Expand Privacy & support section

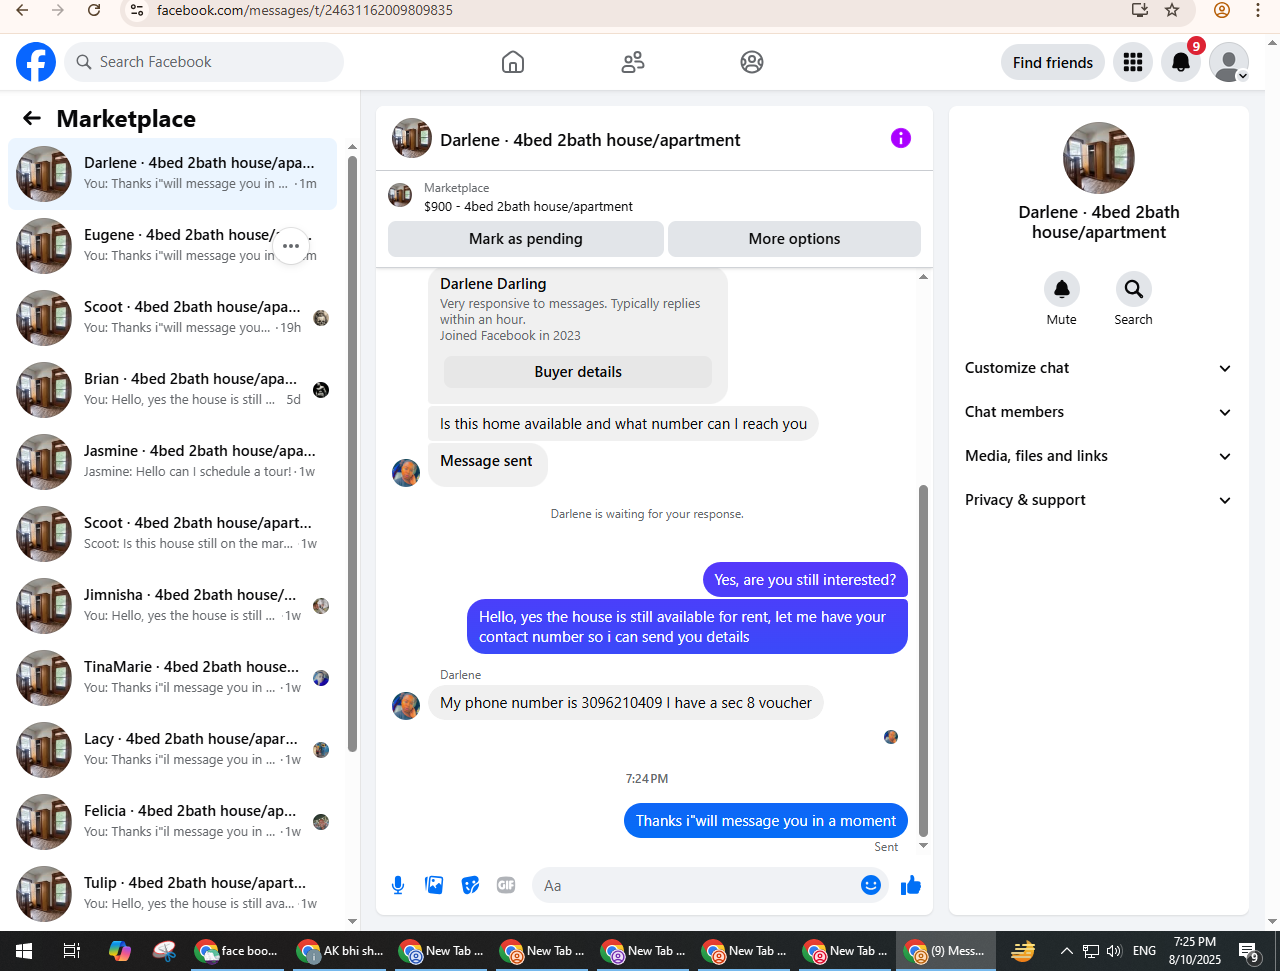[1099, 500]
